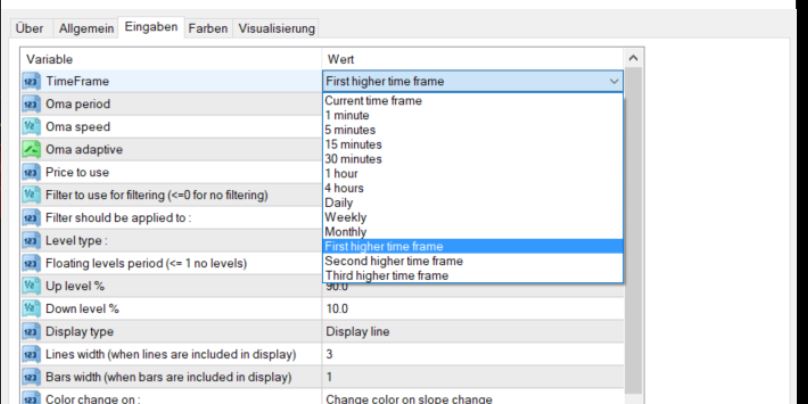808x404 pixels.
Task: Choose "Third higher time frame" option
Action: (x=385, y=275)
